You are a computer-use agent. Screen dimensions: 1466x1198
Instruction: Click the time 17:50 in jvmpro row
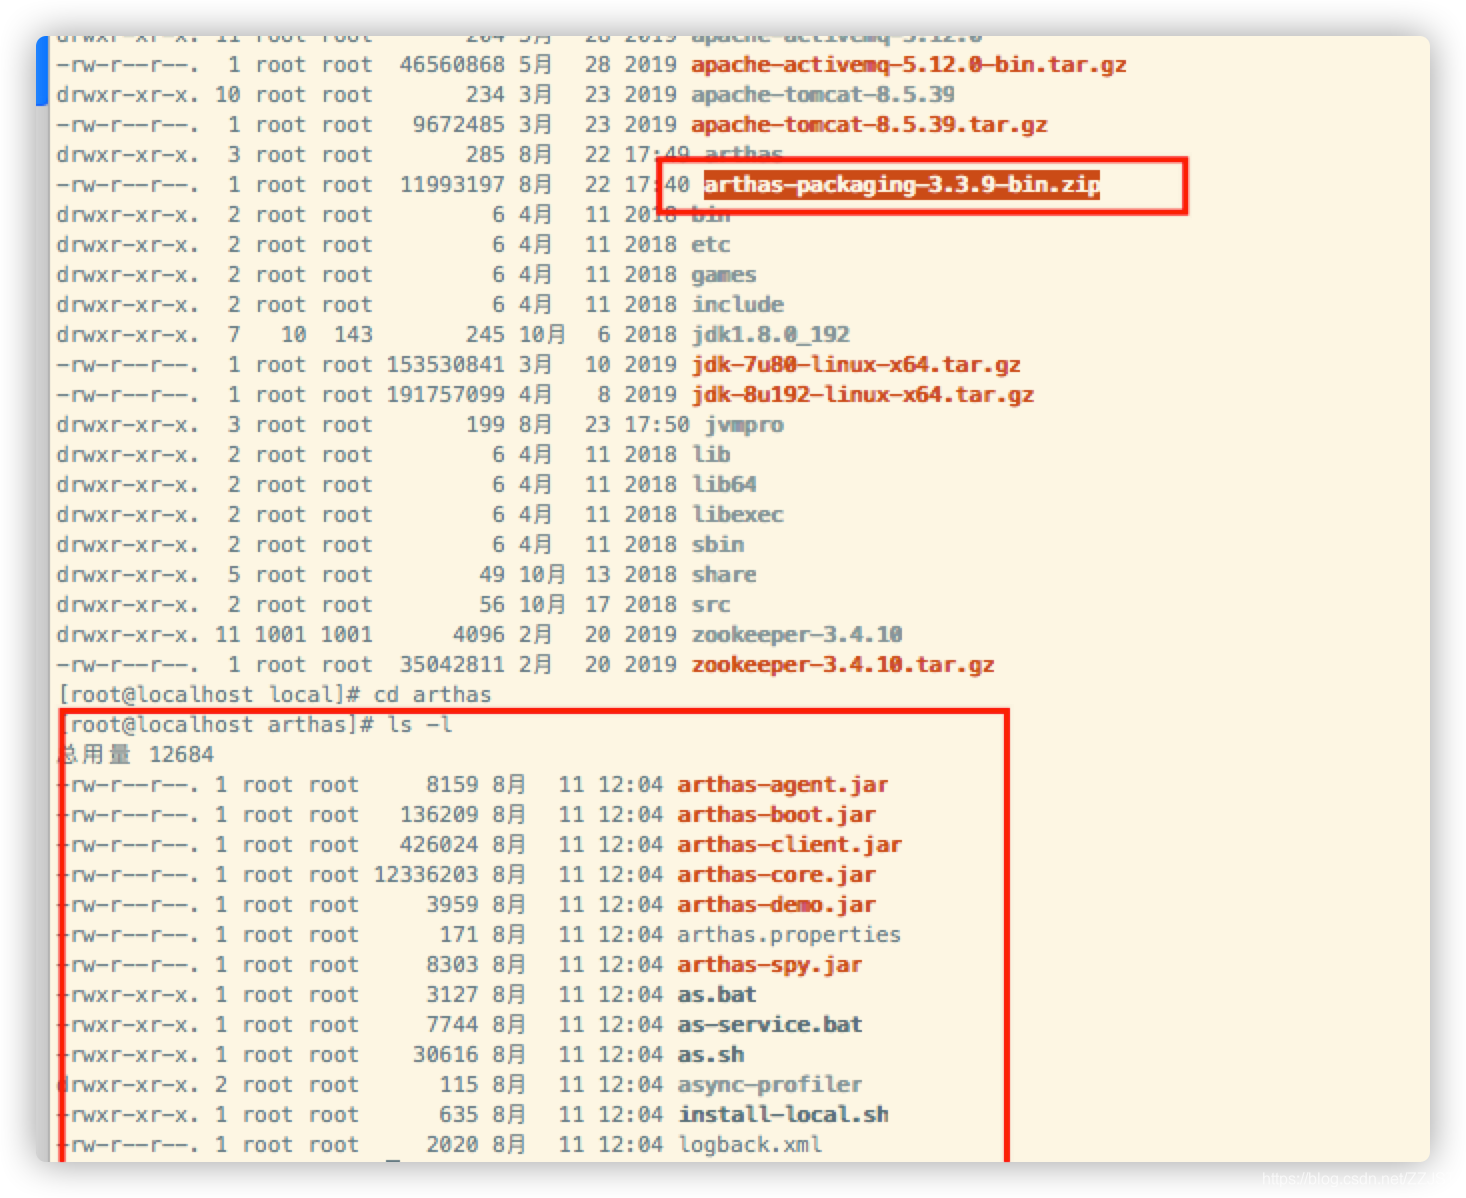pos(657,425)
